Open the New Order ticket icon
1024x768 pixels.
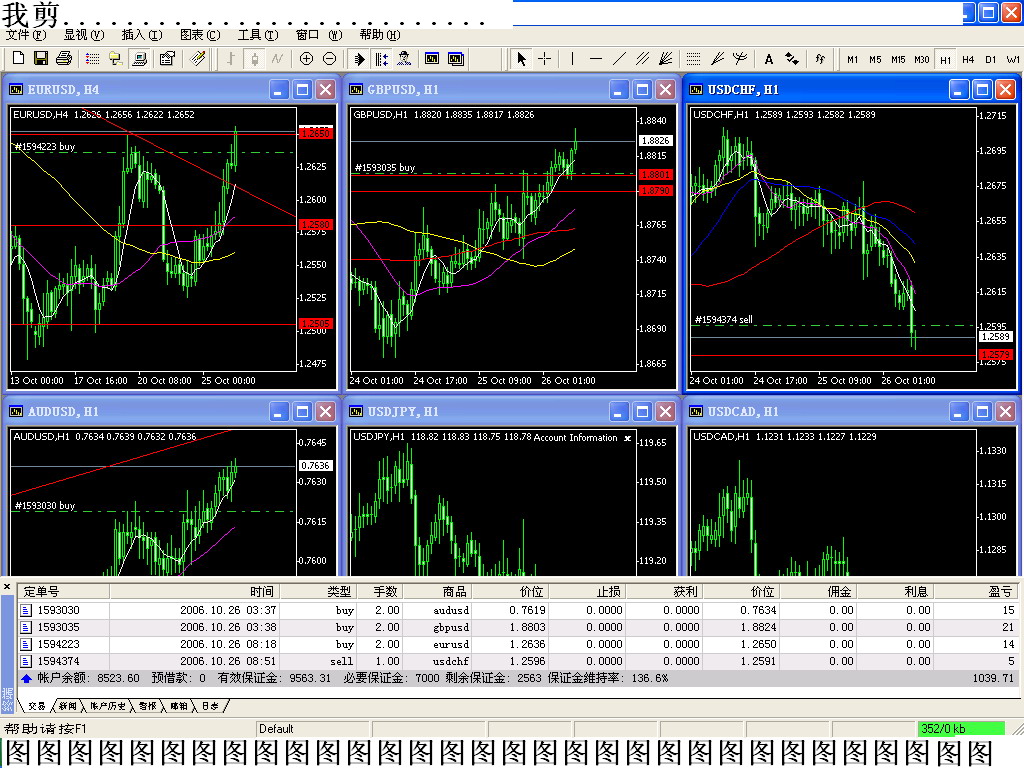167,59
